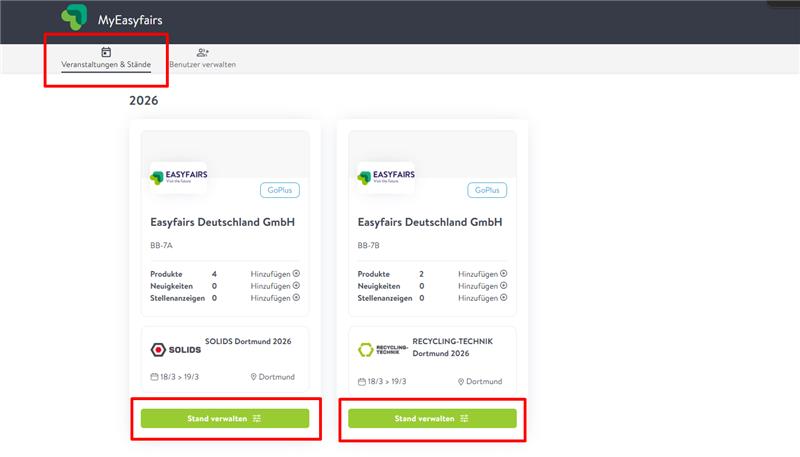
Task: Click the RECYCLING-TECHNIK logo icon
Action: (365, 349)
